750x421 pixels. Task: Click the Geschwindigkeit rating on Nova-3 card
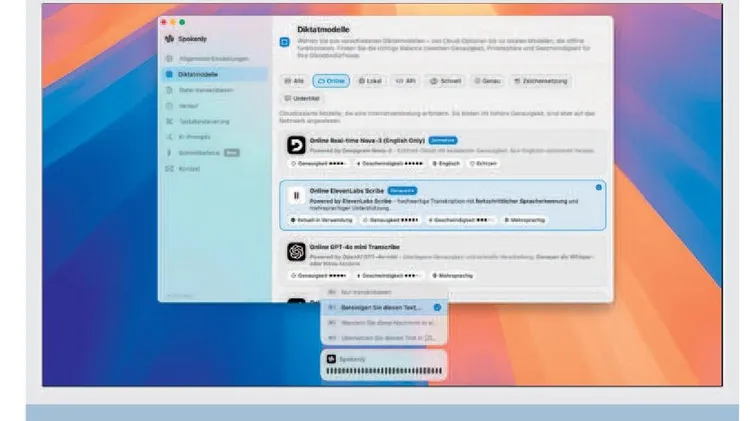pyautogui.click(x=390, y=164)
